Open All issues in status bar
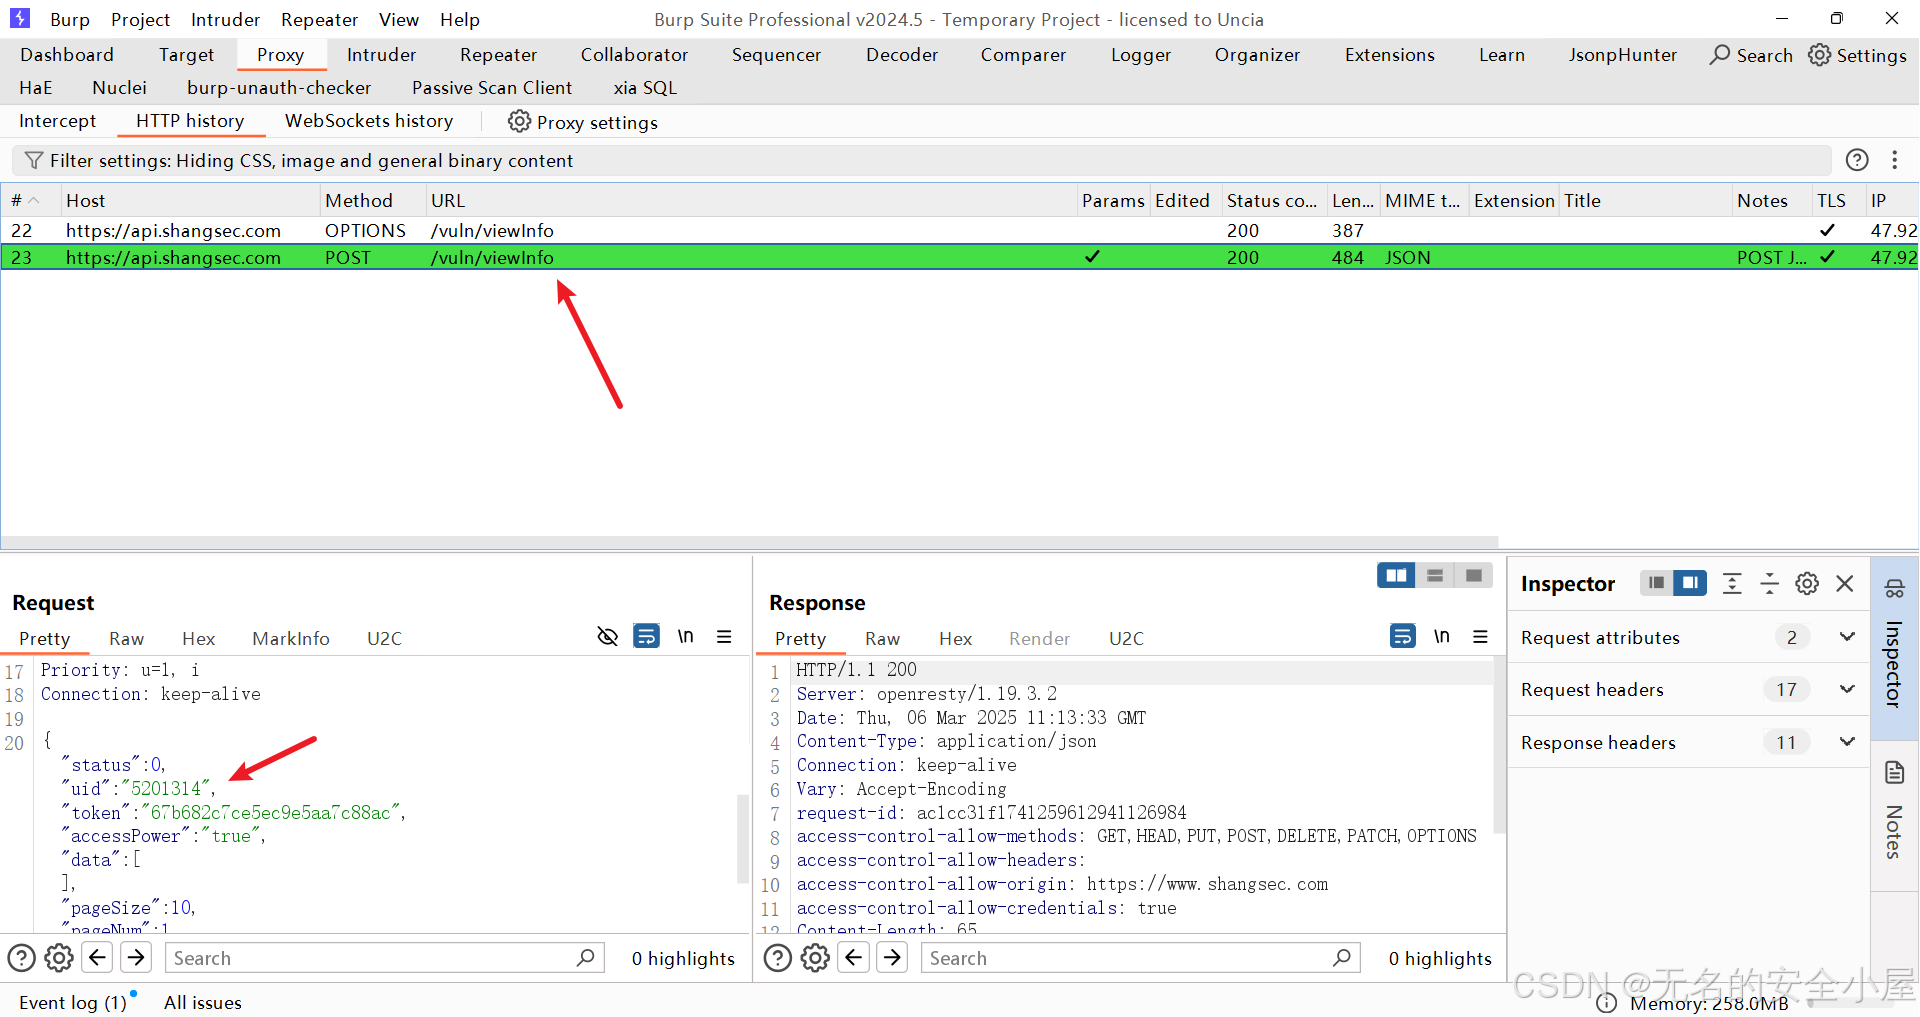The height and width of the screenshot is (1017, 1920). [203, 1002]
